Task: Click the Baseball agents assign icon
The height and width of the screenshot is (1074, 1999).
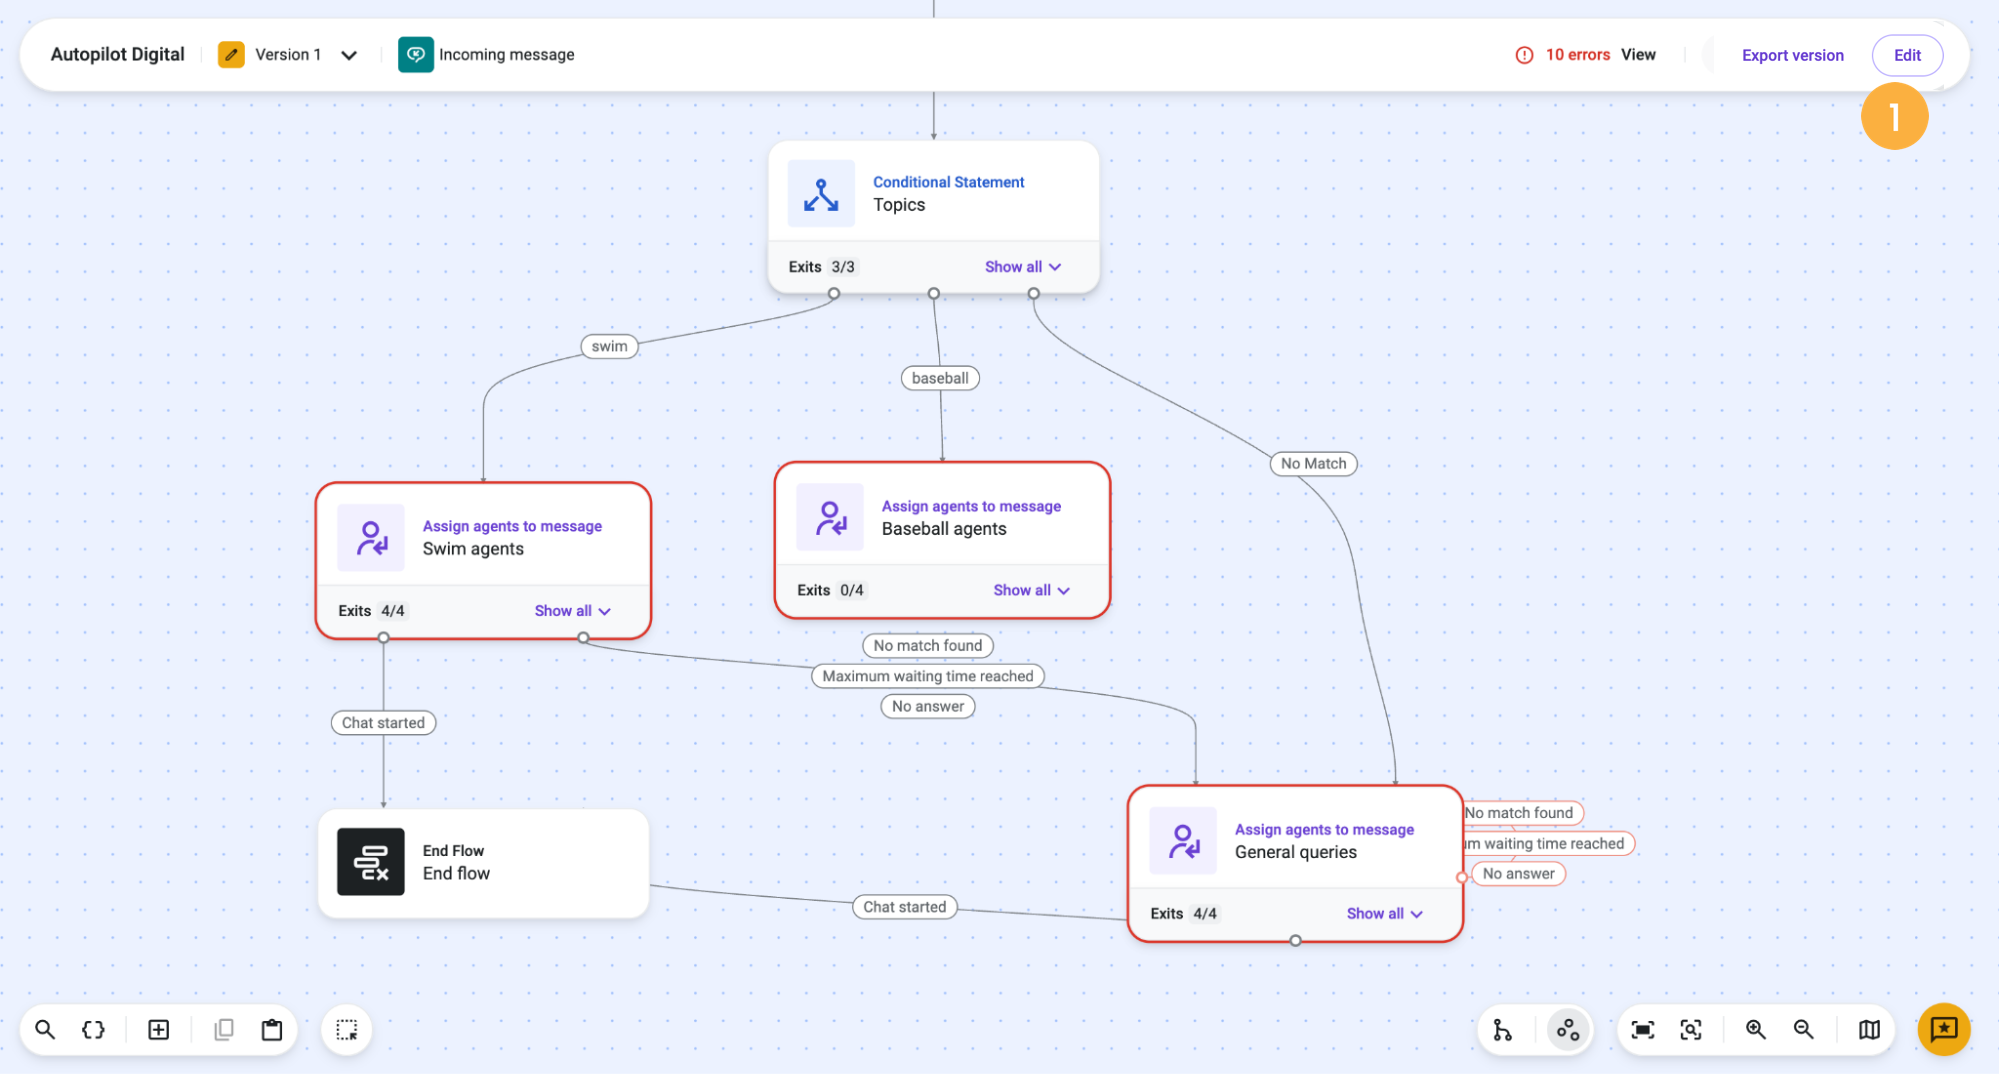Action: pos(830,517)
